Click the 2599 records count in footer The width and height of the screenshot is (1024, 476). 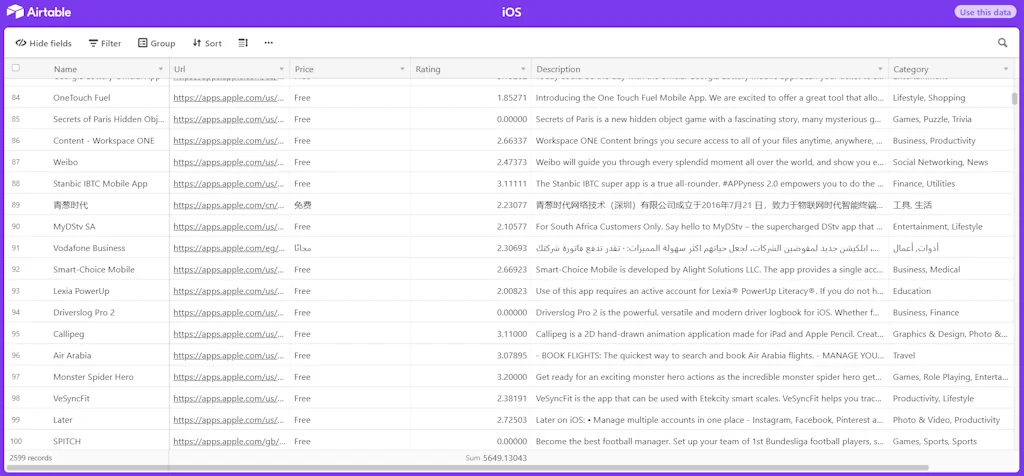[x=31, y=458]
